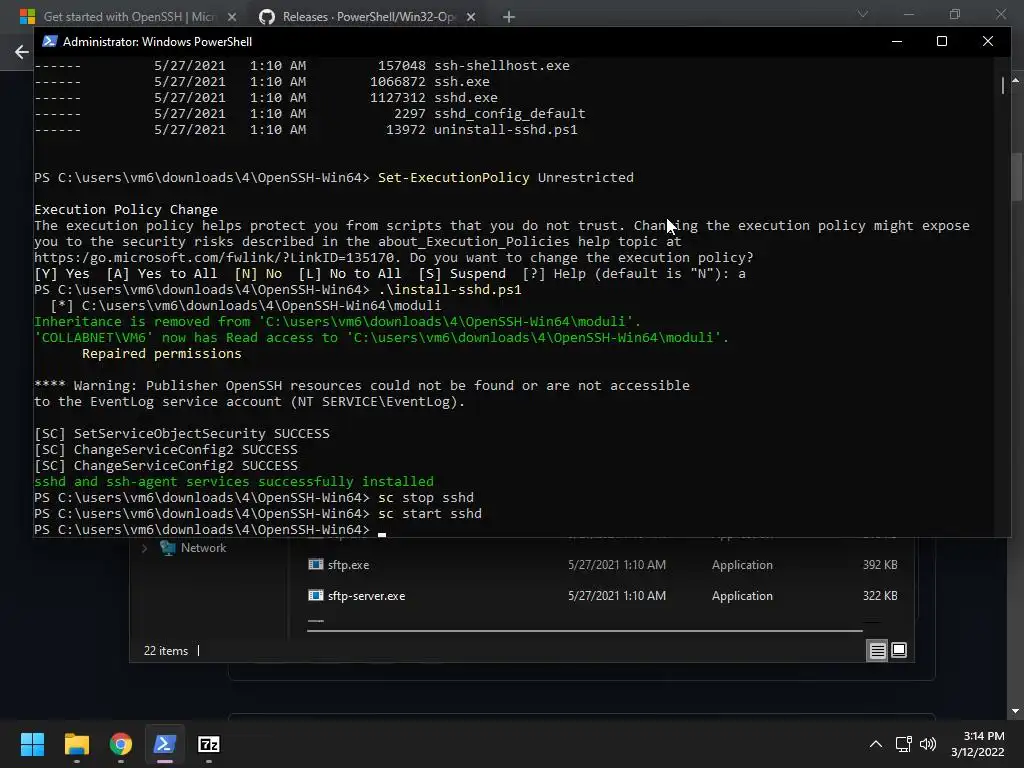Select the PowerShell taskbar icon

pyautogui.click(x=165, y=744)
